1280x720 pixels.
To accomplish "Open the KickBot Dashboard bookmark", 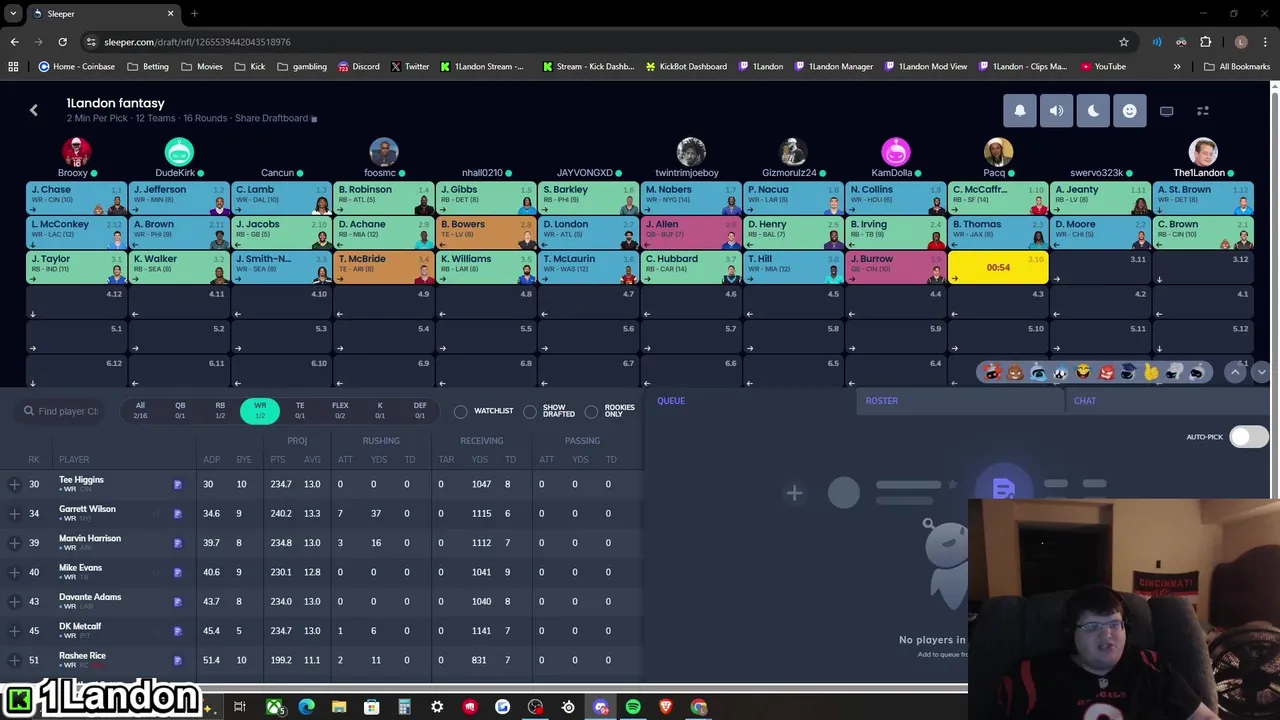I will pos(686,67).
